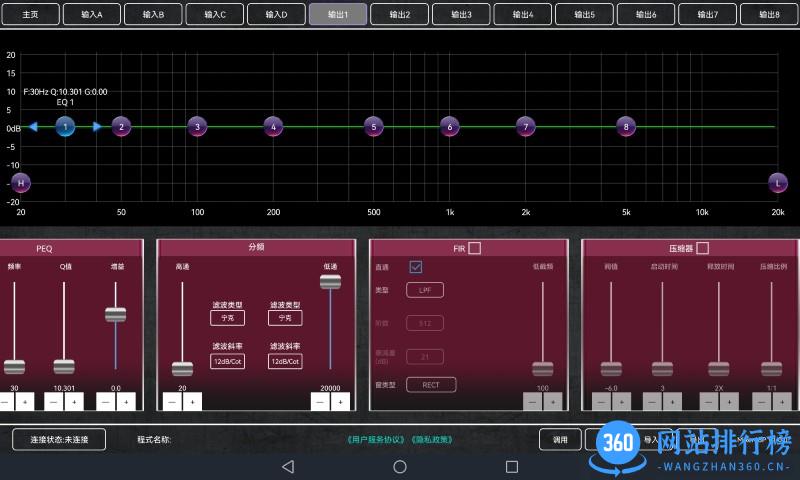Increase compressor release time with plus button
This screenshot has height=480, width=800.
point(729,402)
